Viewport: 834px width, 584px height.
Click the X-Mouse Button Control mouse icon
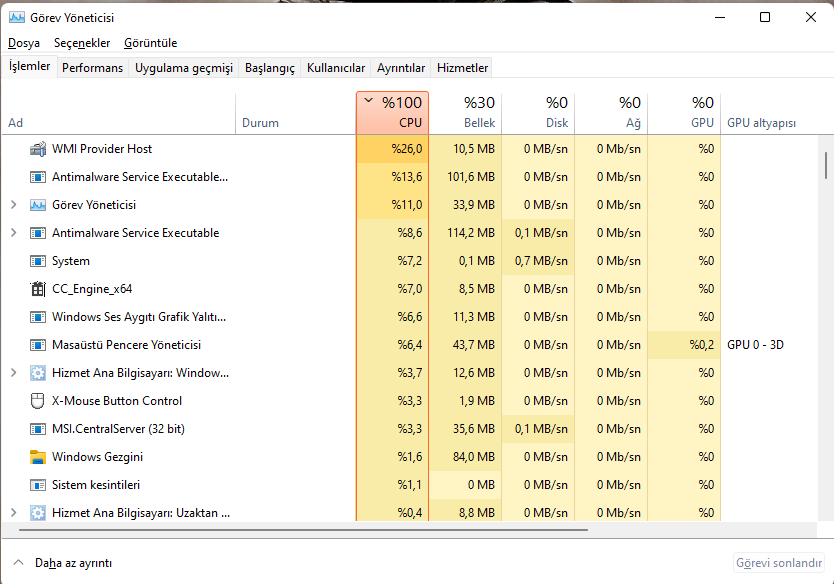click(x=37, y=401)
